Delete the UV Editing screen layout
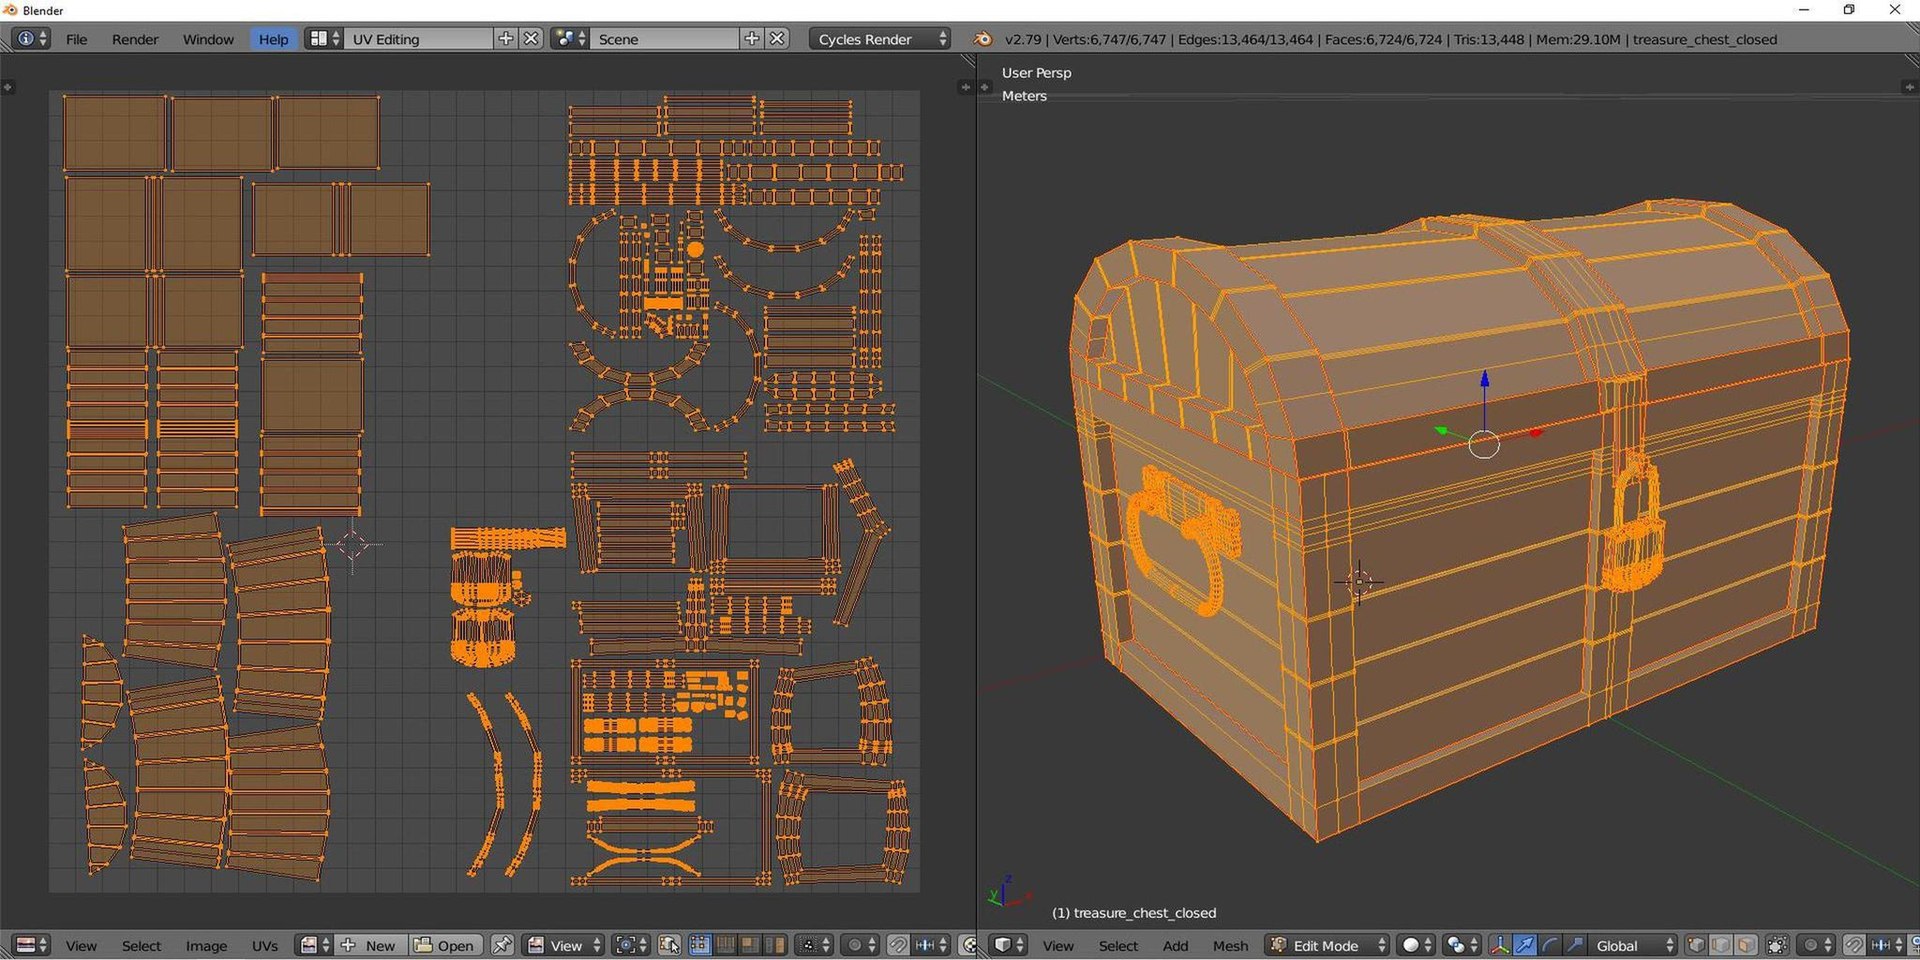 point(532,39)
